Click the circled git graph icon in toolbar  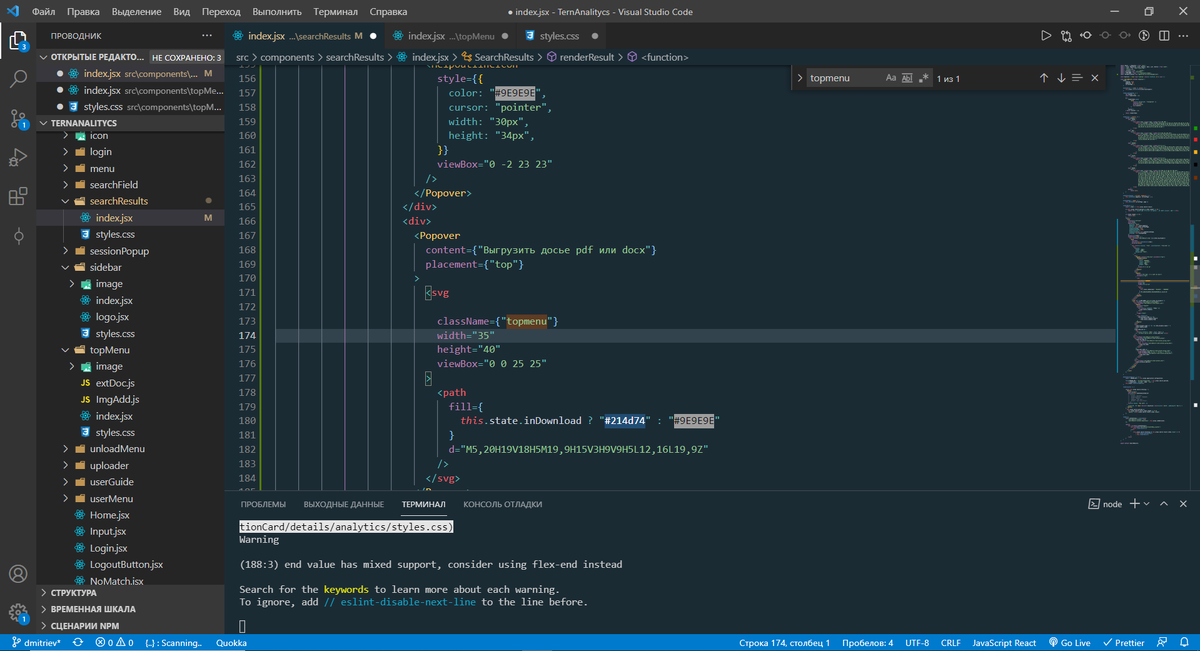[x=1144, y=36]
